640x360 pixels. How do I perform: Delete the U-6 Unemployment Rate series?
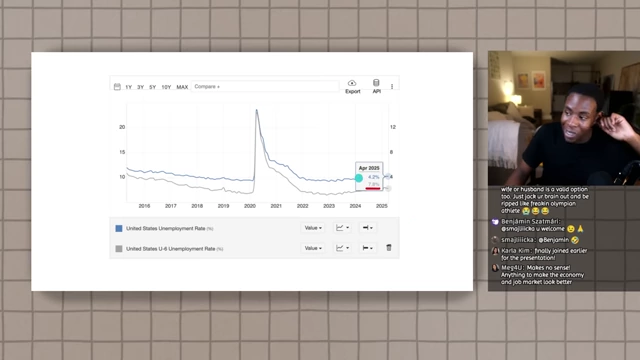(x=389, y=247)
